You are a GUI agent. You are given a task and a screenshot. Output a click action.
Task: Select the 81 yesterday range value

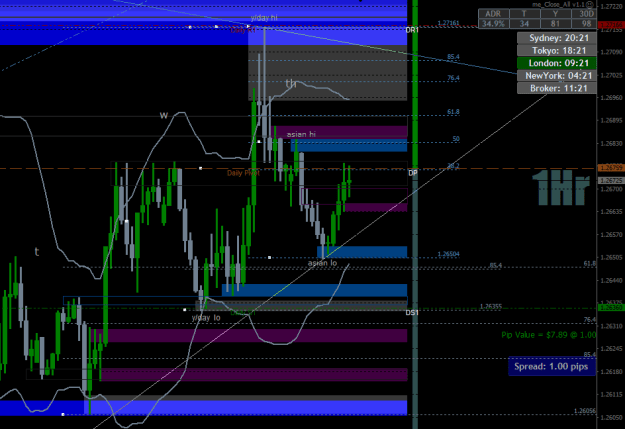(555, 24)
